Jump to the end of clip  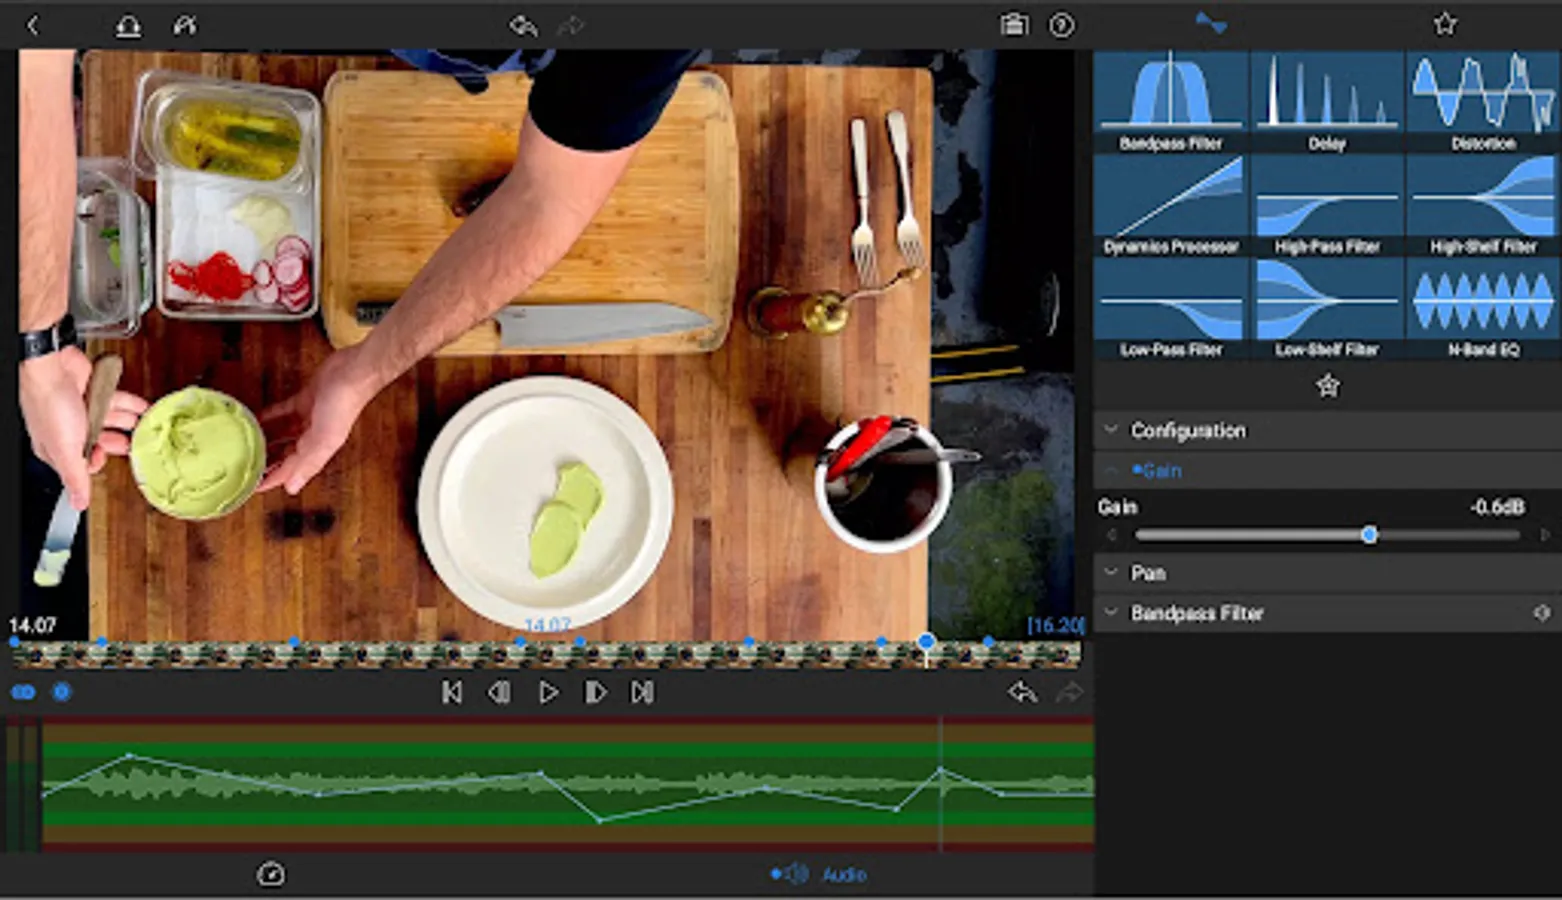coord(643,692)
